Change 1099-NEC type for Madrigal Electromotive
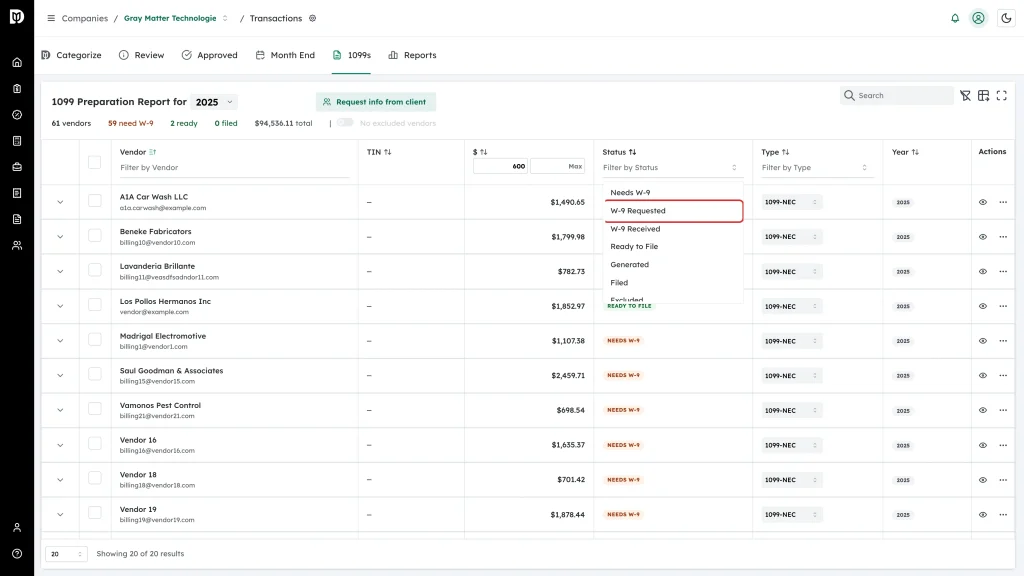The image size is (1024, 576). click(791, 341)
